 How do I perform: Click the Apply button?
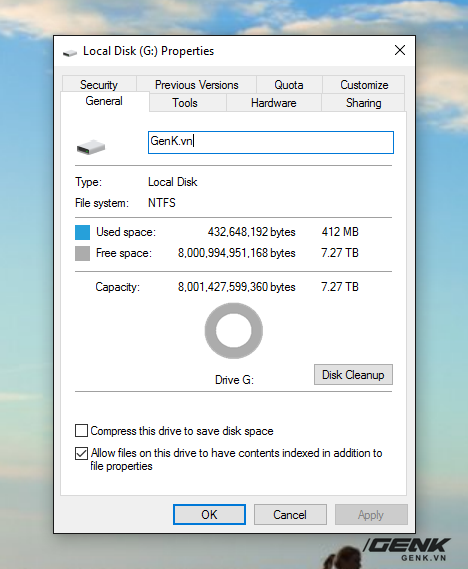[371, 514]
